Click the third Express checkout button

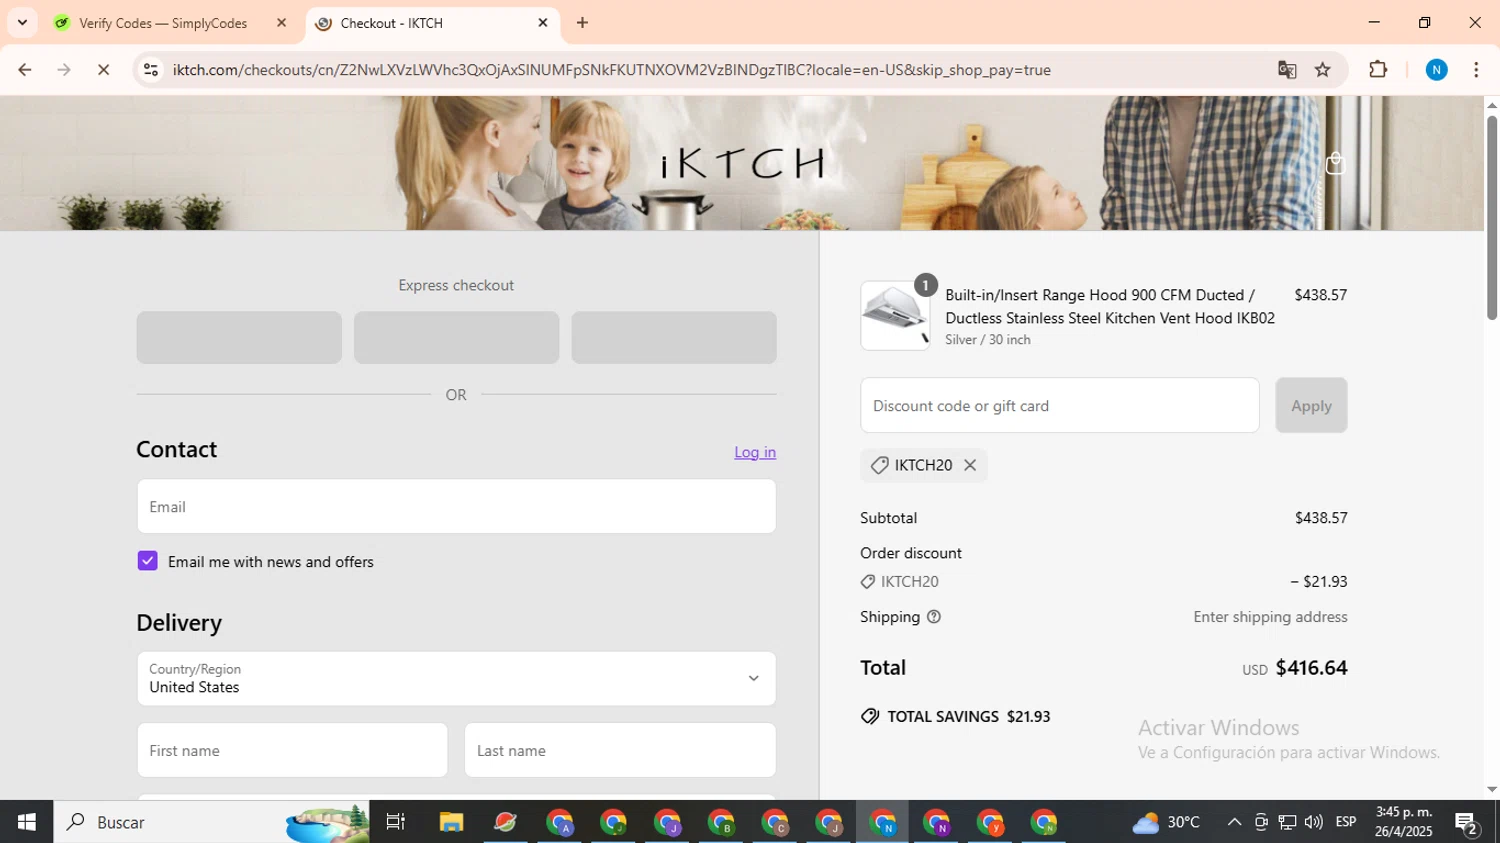[674, 337]
